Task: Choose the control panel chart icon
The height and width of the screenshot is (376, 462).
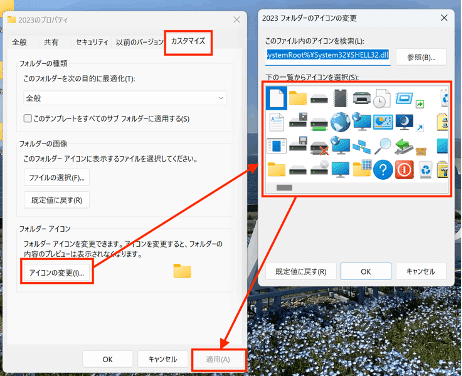Action: coord(383,122)
